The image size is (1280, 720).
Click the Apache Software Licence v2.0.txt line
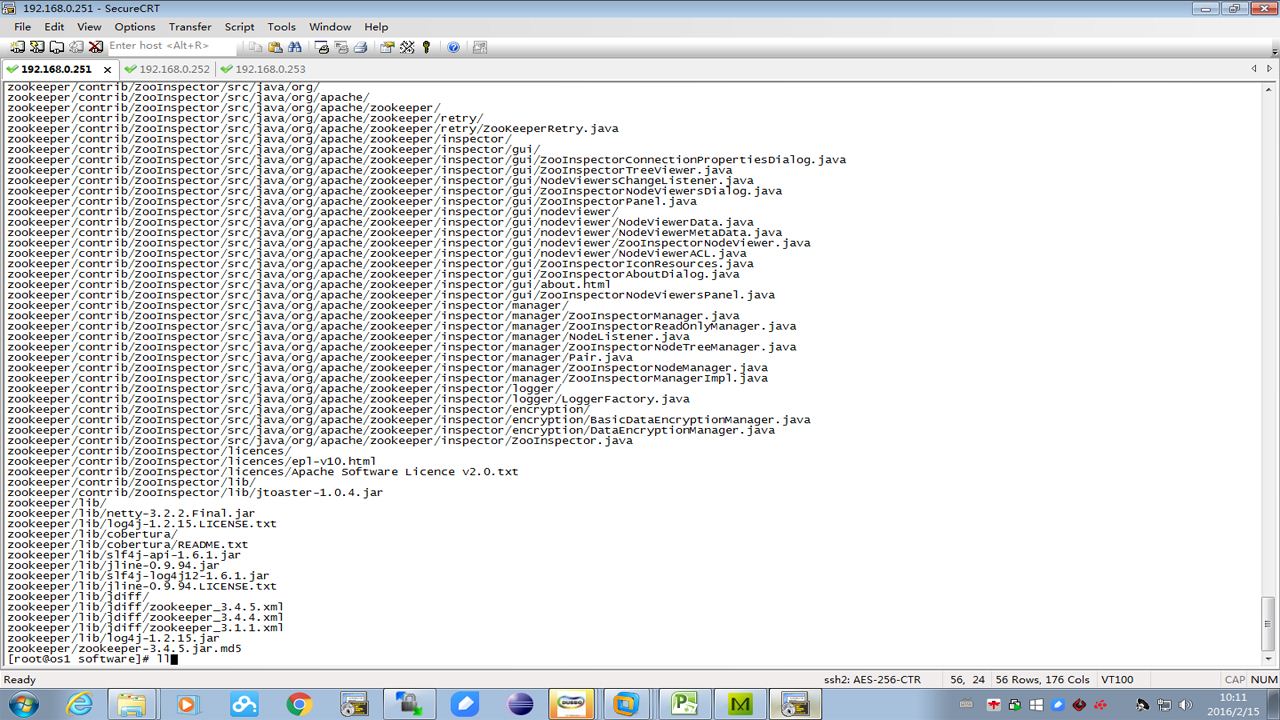[x=263, y=472]
